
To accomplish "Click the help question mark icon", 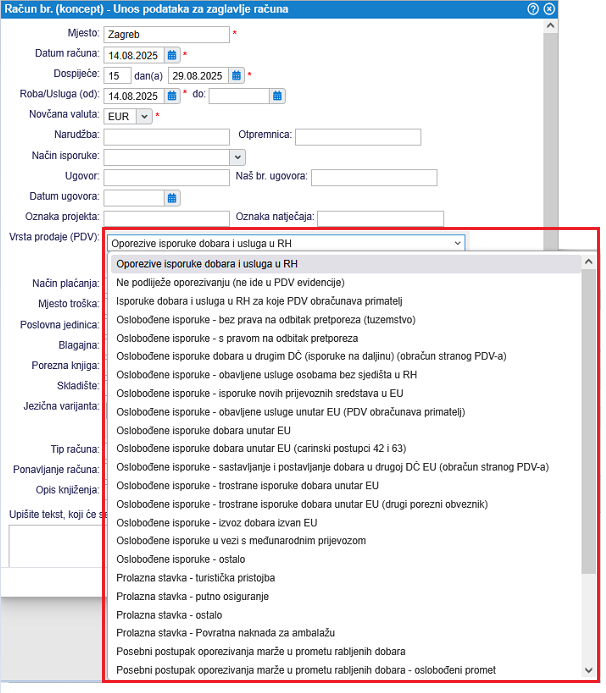I will pos(533,8).
